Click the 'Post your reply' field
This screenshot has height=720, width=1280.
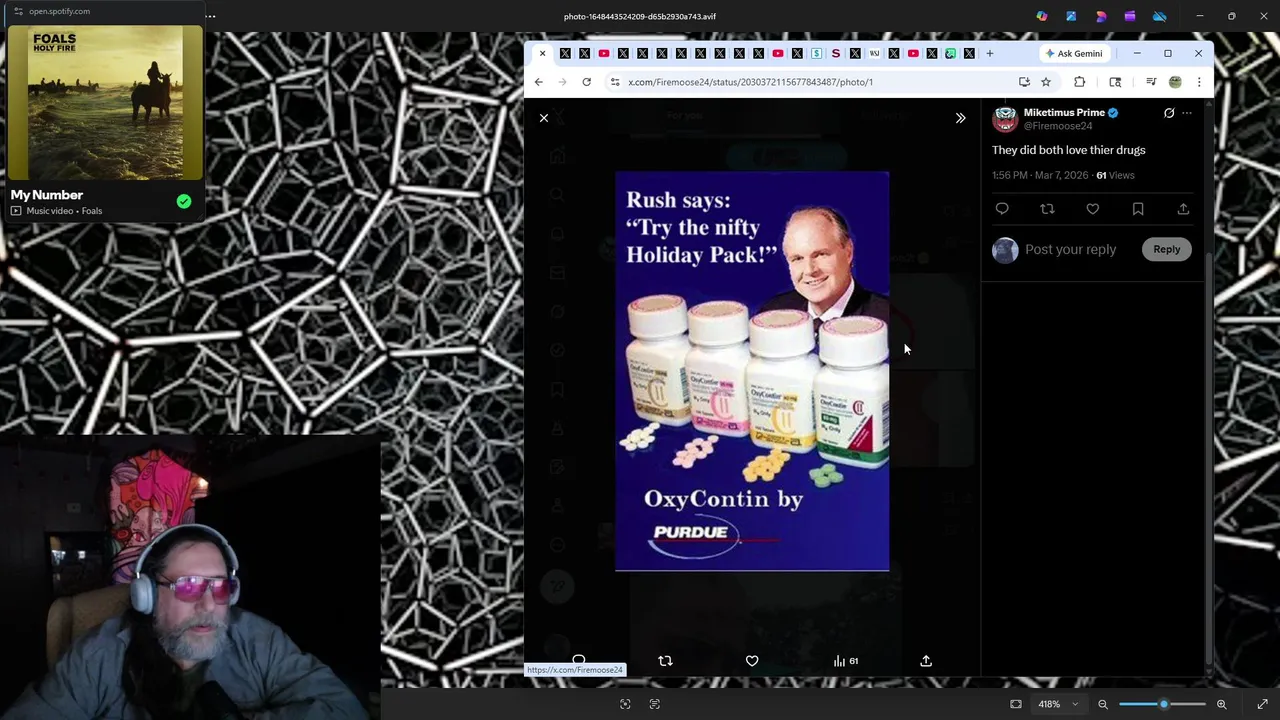click(1071, 249)
